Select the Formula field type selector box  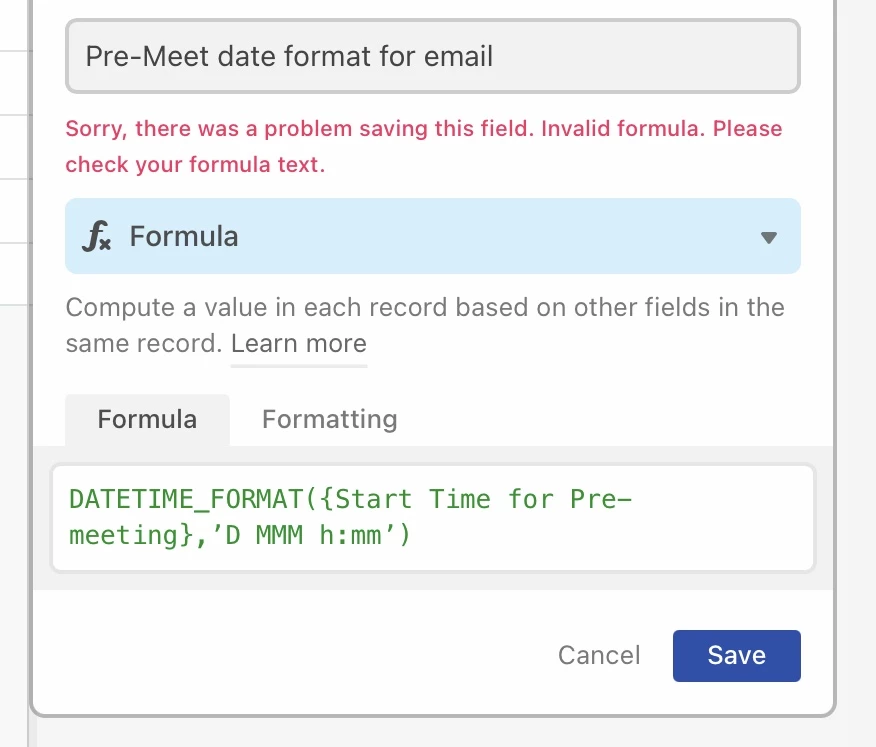pos(433,236)
